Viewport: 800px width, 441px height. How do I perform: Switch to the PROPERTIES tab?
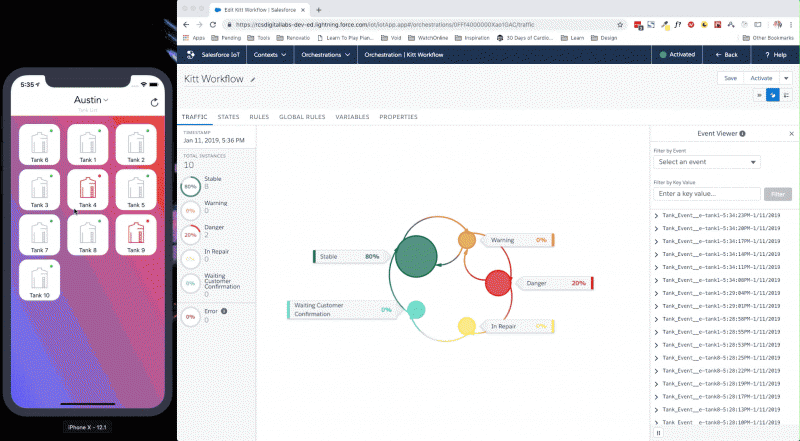coord(398,117)
